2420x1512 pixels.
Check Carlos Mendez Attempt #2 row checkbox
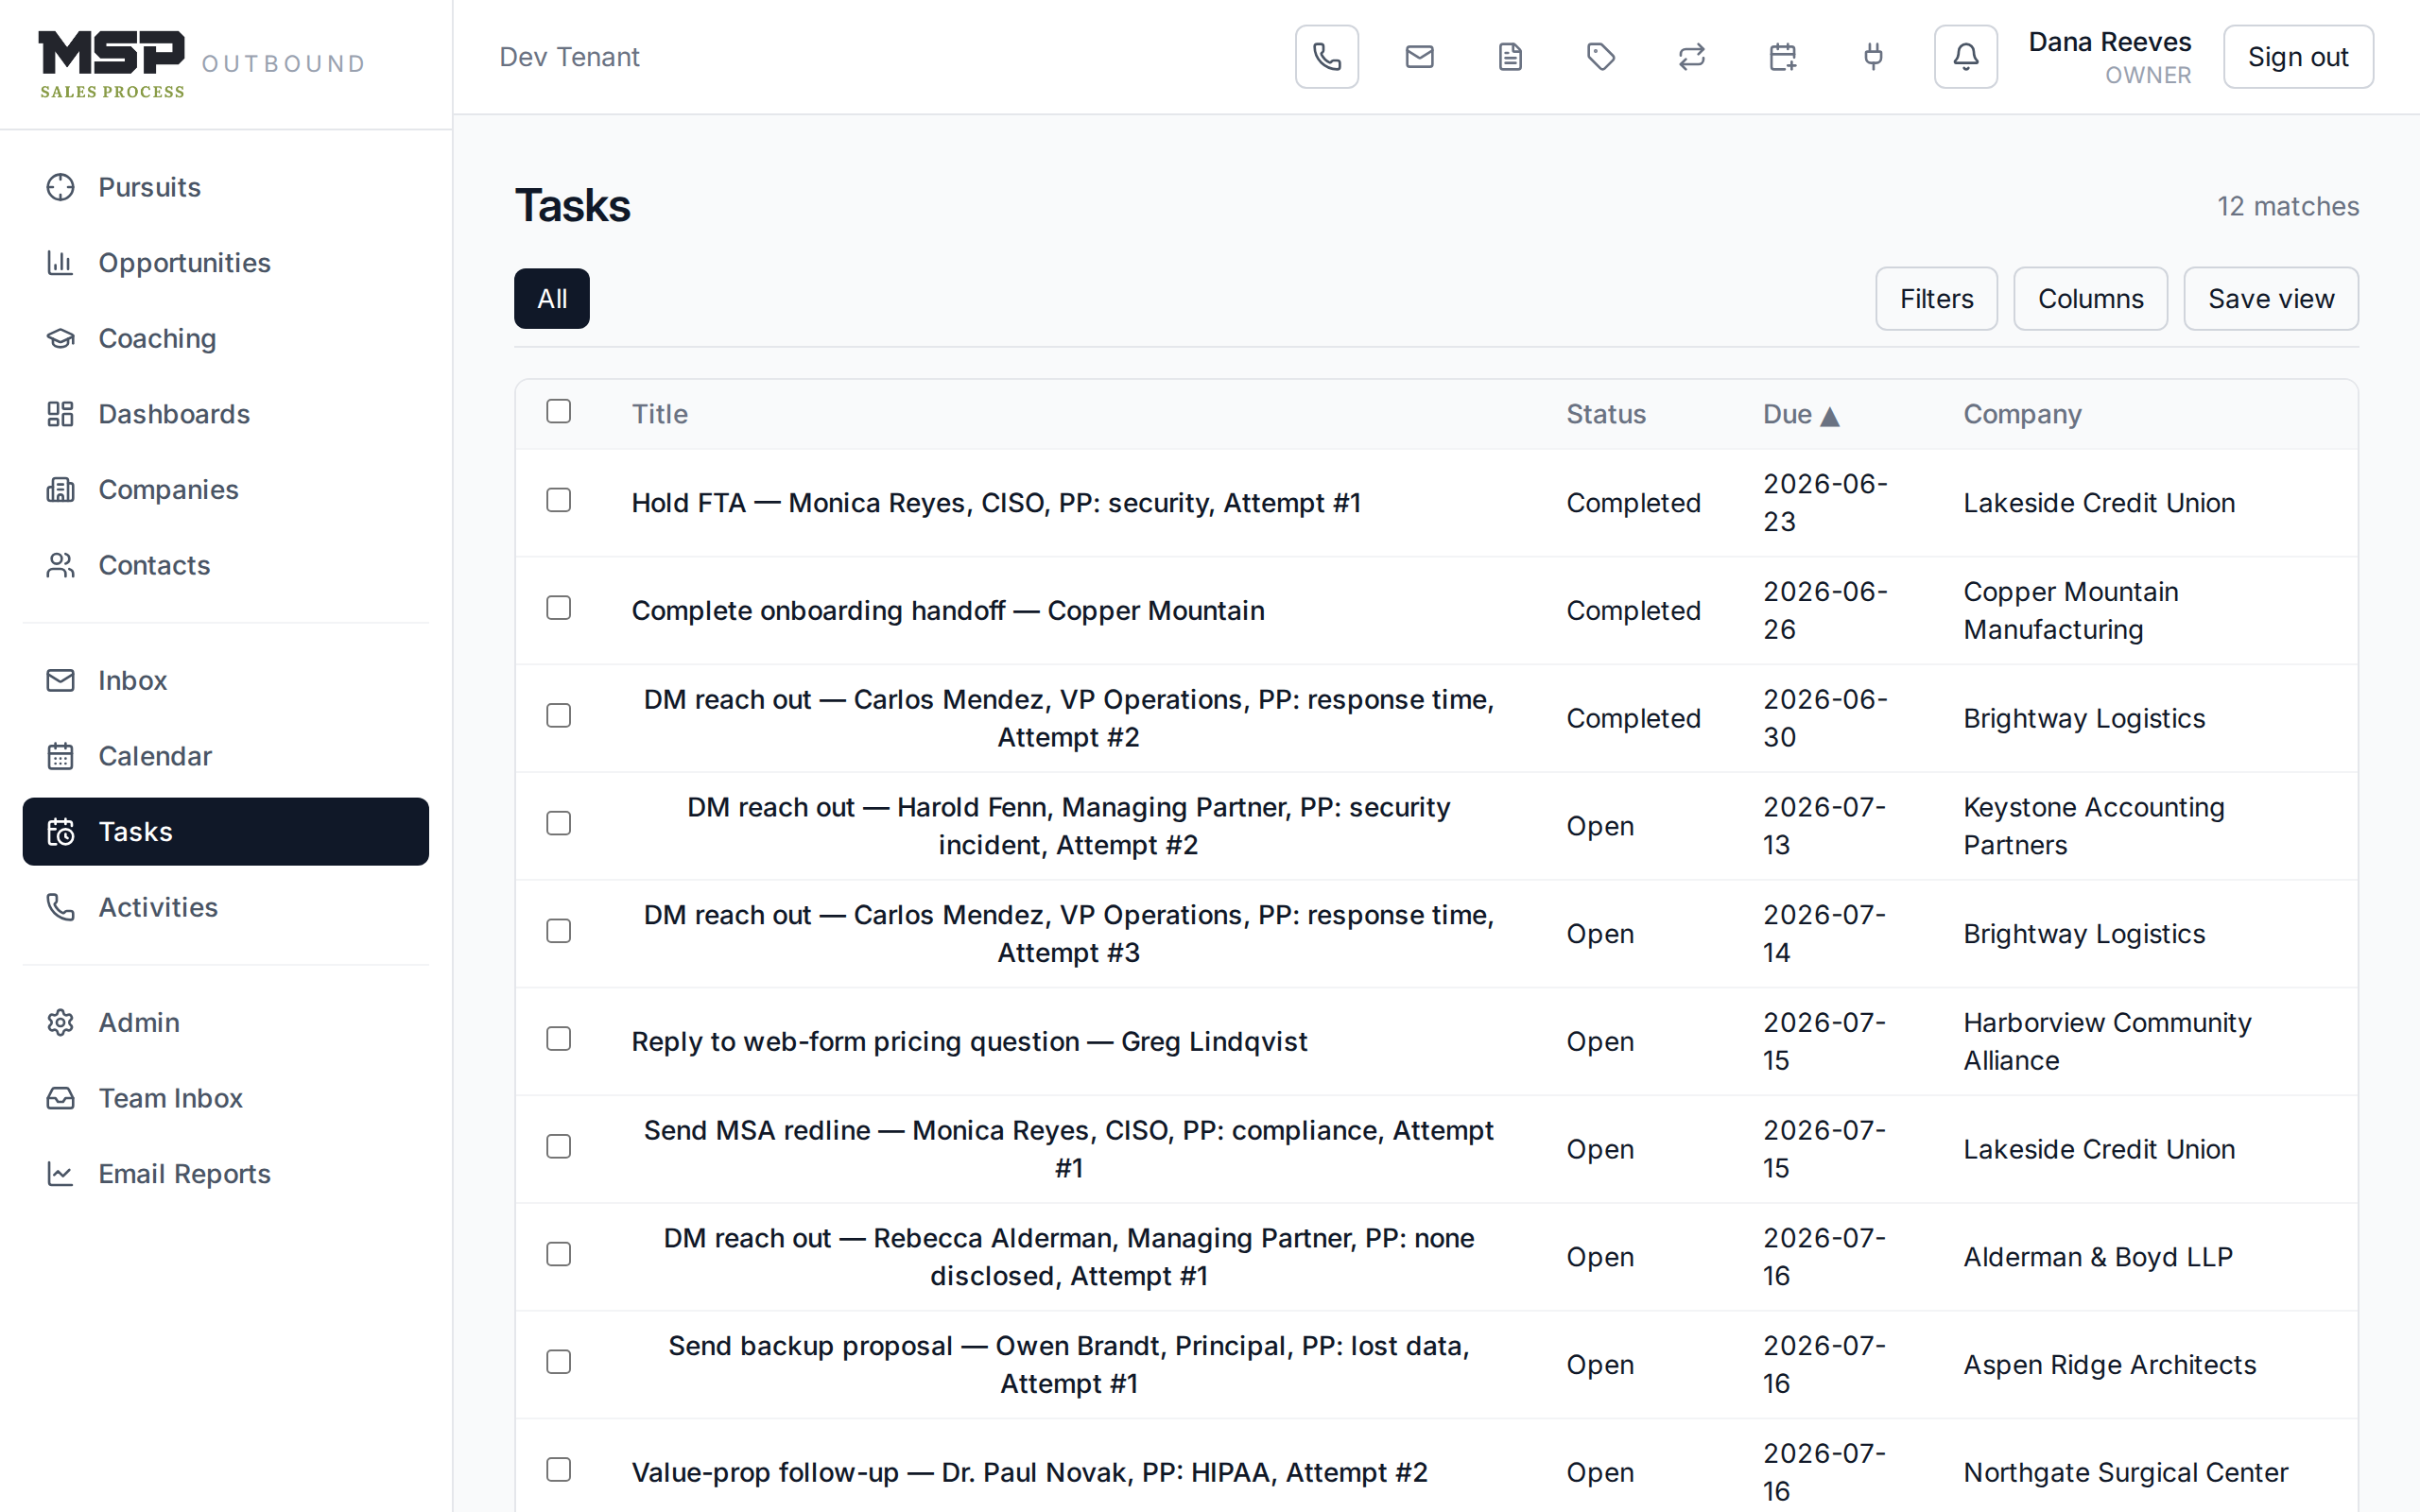coord(559,716)
